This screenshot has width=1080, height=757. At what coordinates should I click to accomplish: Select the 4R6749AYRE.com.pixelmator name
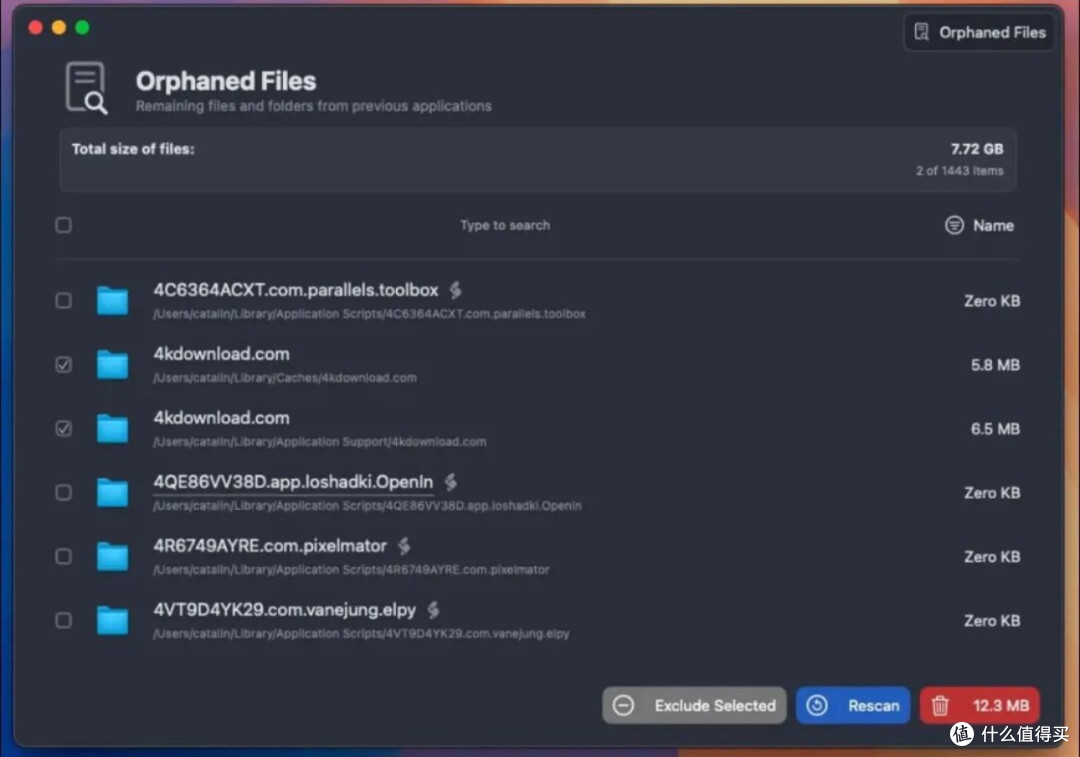coord(270,546)
